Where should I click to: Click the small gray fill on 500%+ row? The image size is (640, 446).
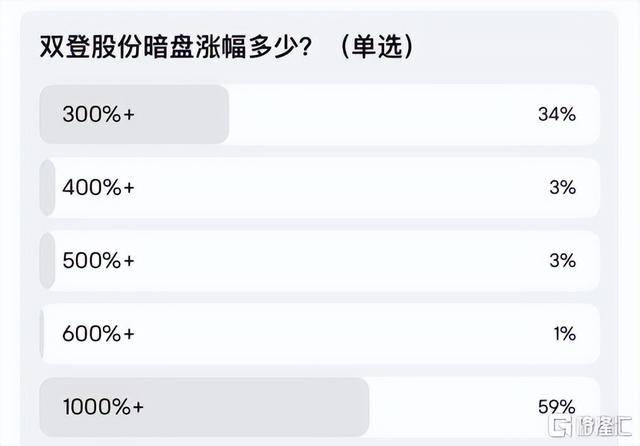(46, 260)
